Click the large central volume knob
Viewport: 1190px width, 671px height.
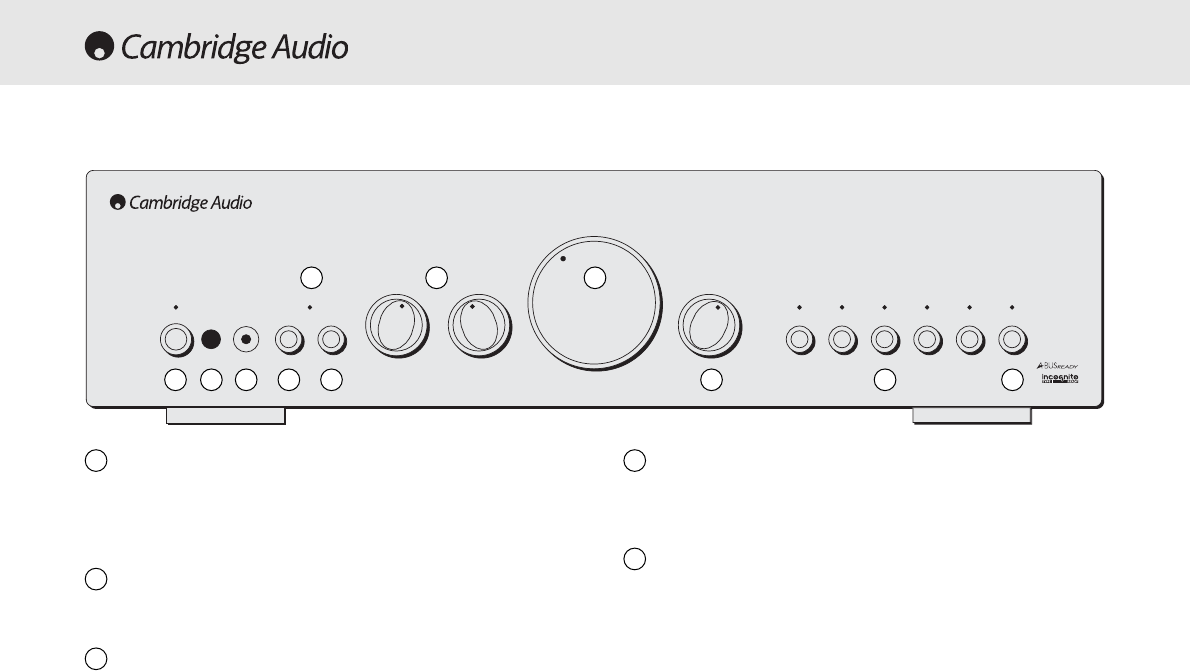594,303
